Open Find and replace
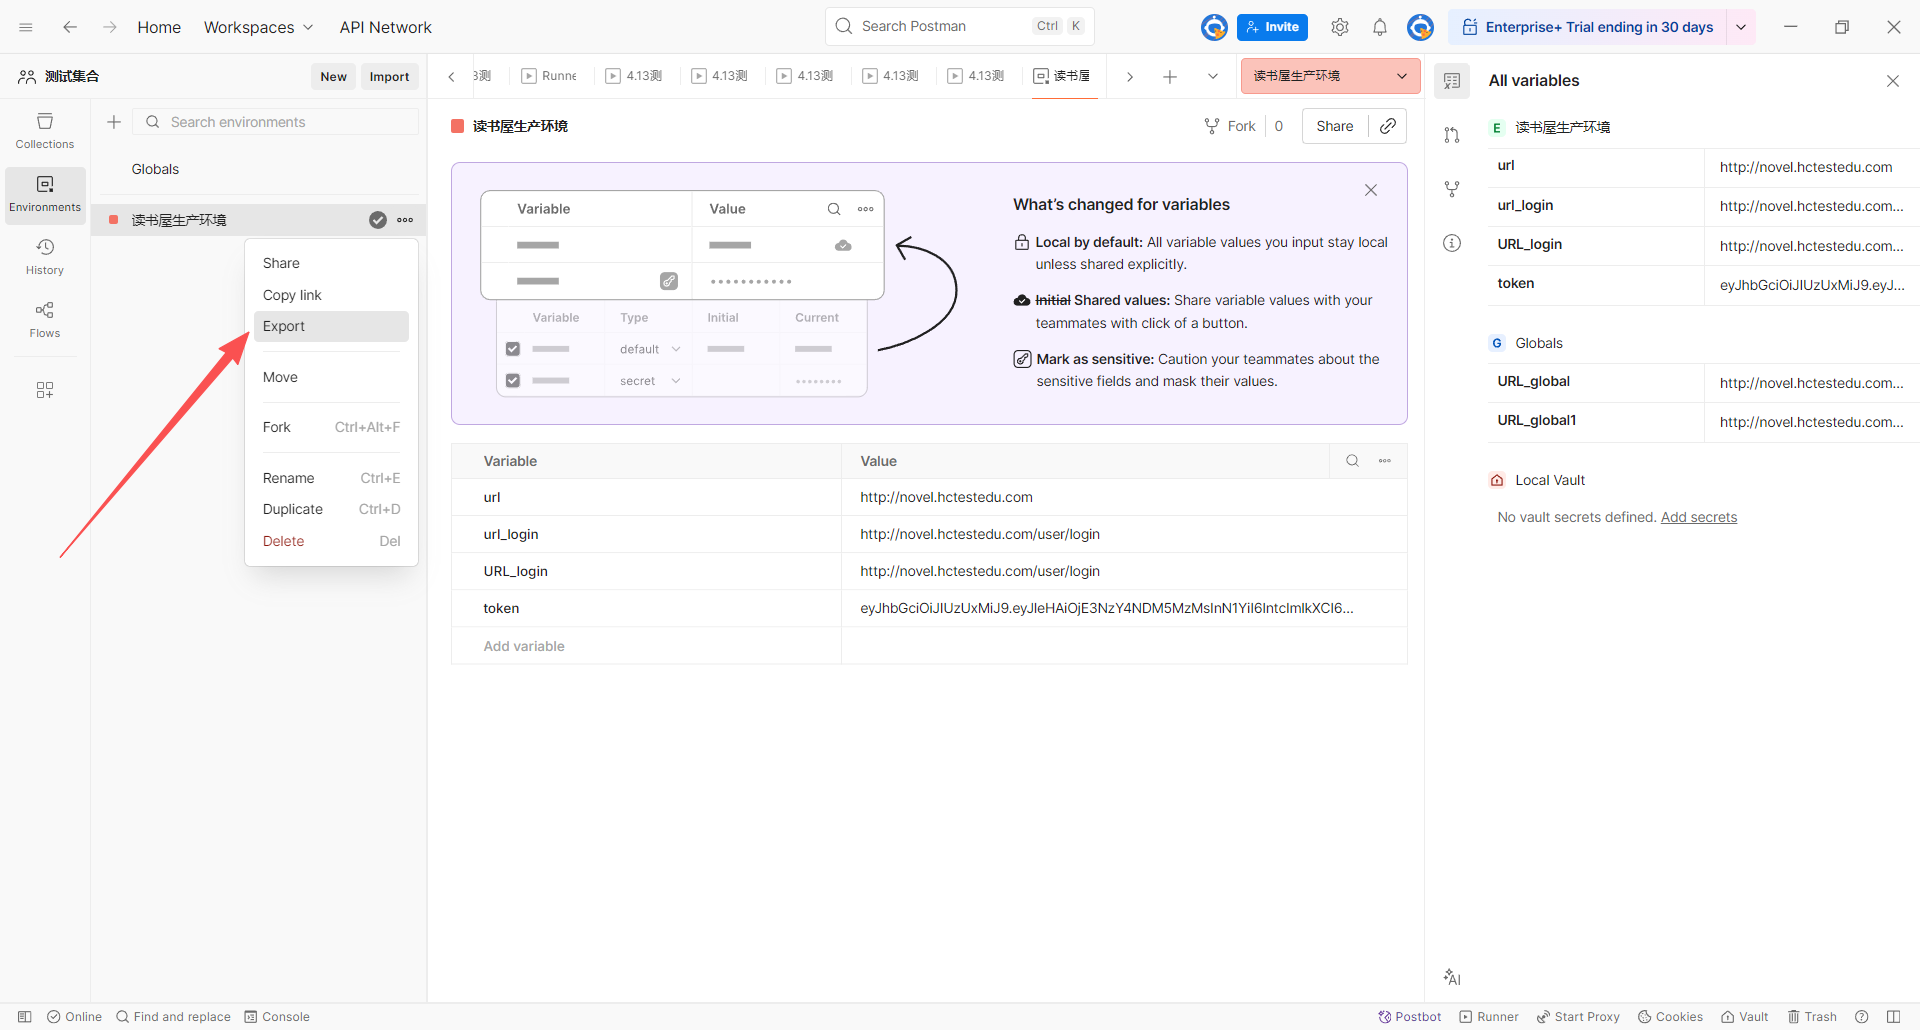This screenshot has width=1920, height=1030. (x=173, y=1017)
